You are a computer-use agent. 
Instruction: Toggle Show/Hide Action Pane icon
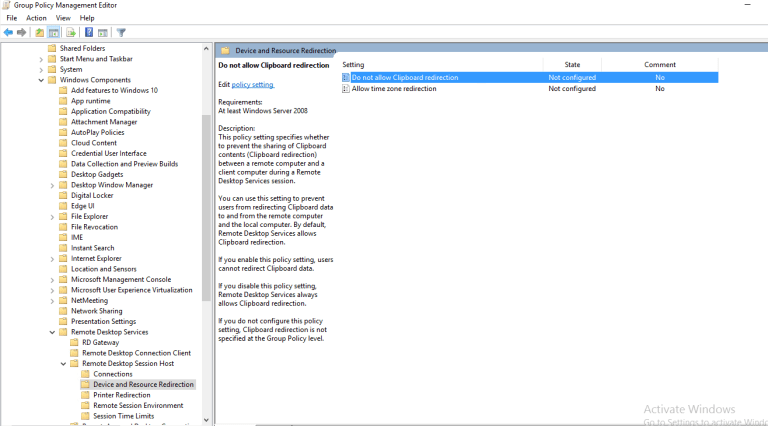pyautogui.click(x=102, y=33)
